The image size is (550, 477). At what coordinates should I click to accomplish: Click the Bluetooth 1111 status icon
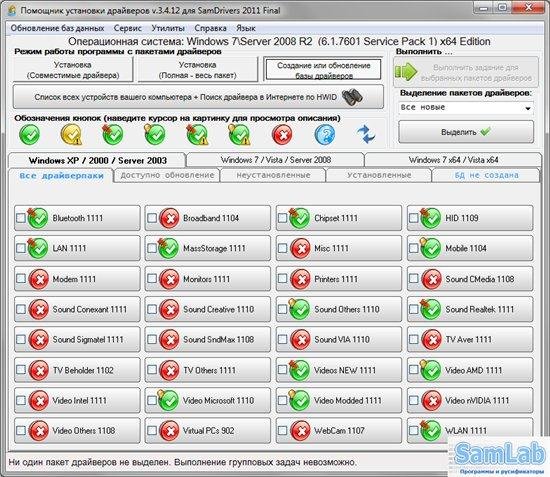(x=38, y=218)
